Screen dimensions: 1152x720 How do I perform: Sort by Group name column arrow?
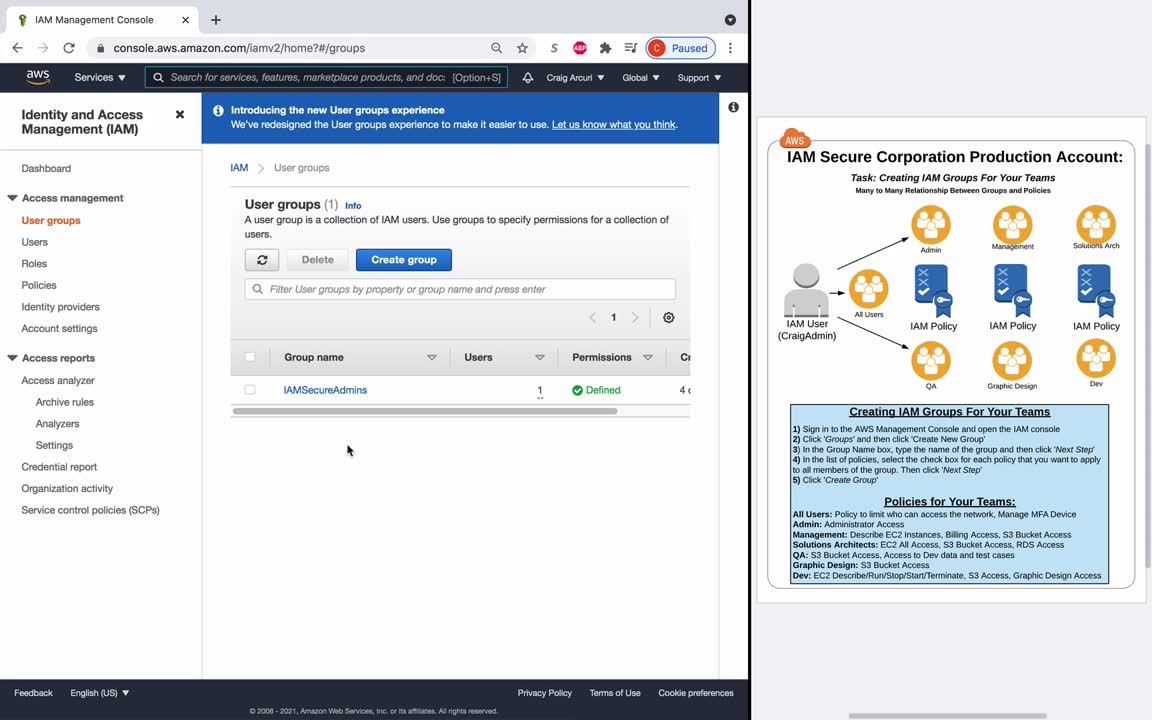click(x=432, y=357)
